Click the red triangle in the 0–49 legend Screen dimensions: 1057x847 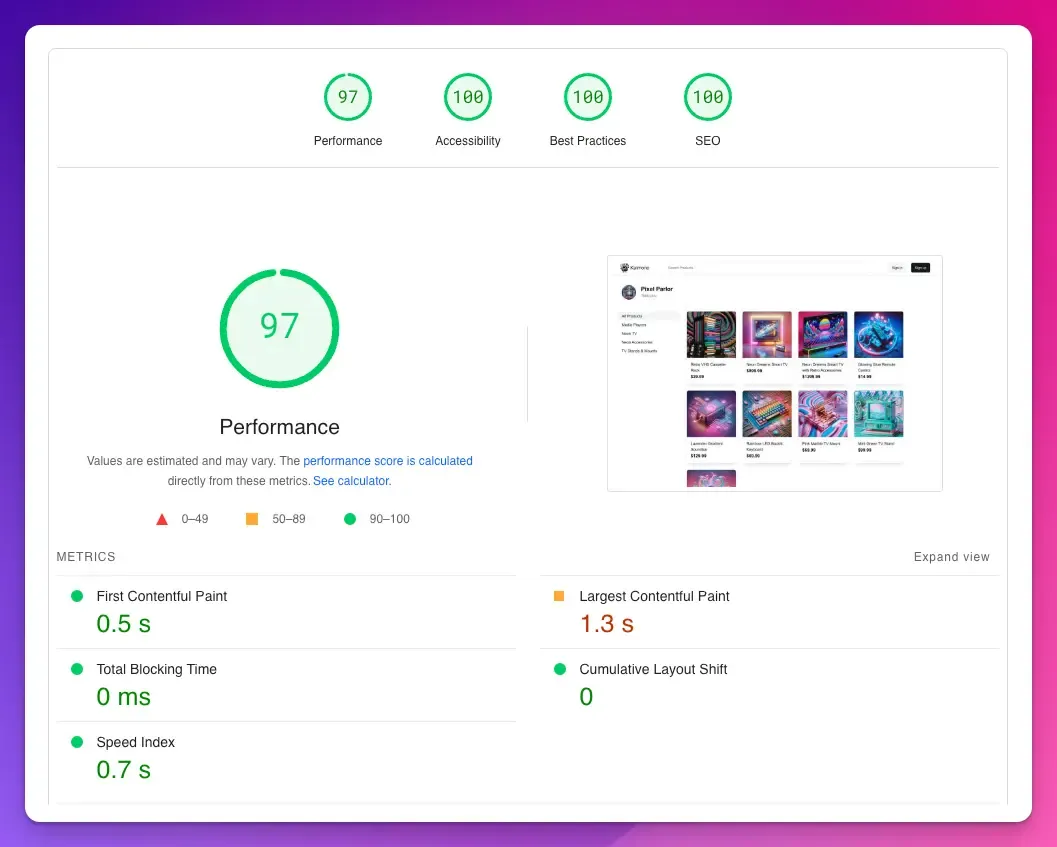pos(162,519)
